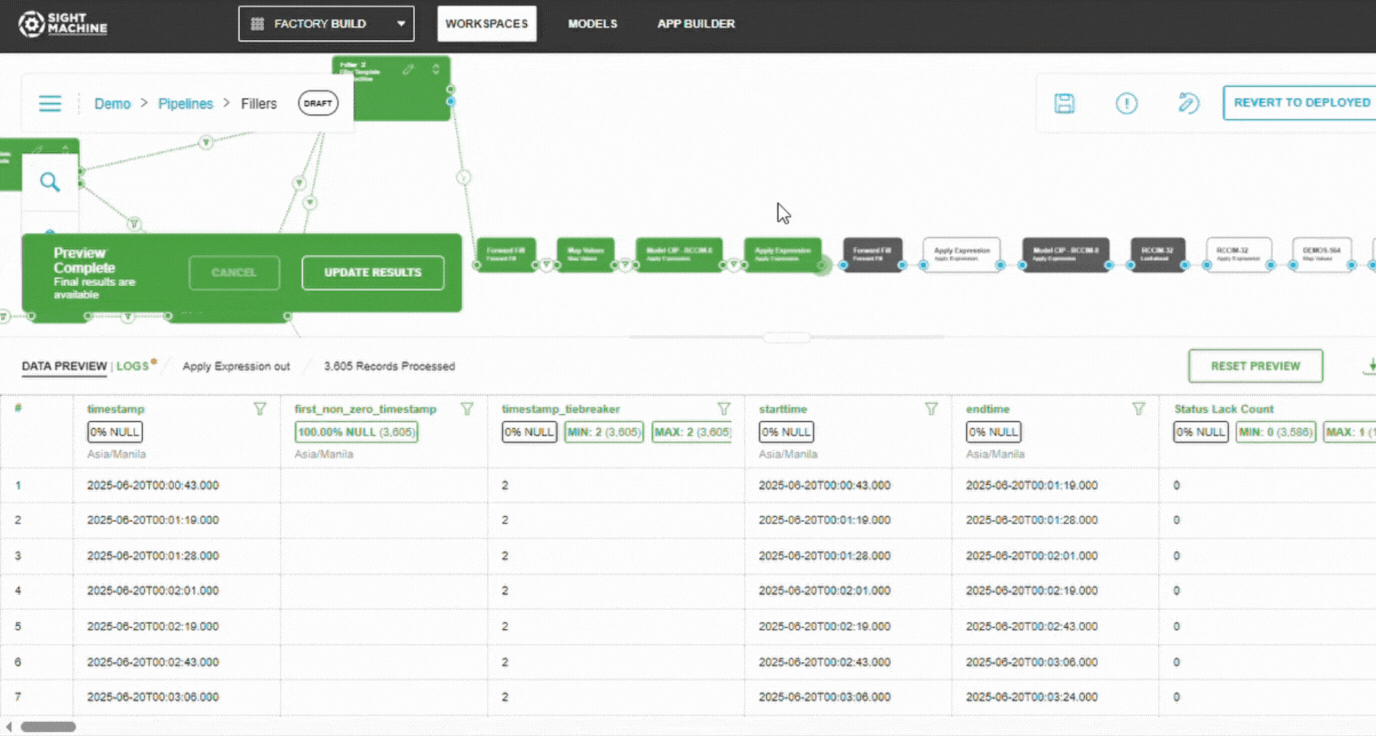Select the dark RCCIM-32 Lookahead node
Viewport: 1376px width, 736px height.
1158,254
